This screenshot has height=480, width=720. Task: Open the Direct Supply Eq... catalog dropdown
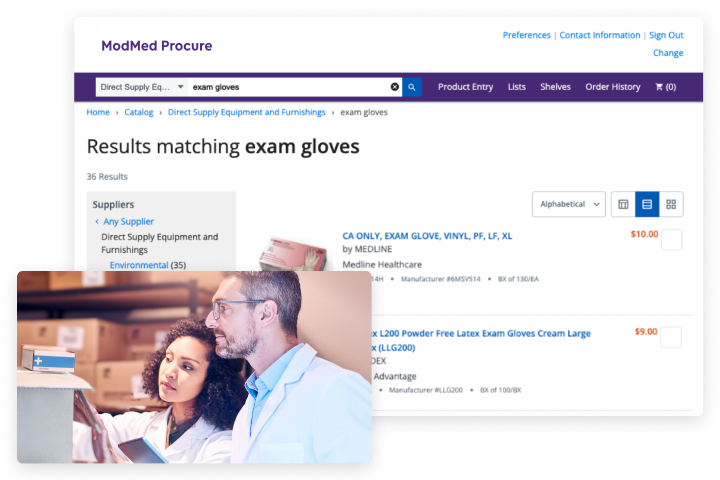coord(142,87)
